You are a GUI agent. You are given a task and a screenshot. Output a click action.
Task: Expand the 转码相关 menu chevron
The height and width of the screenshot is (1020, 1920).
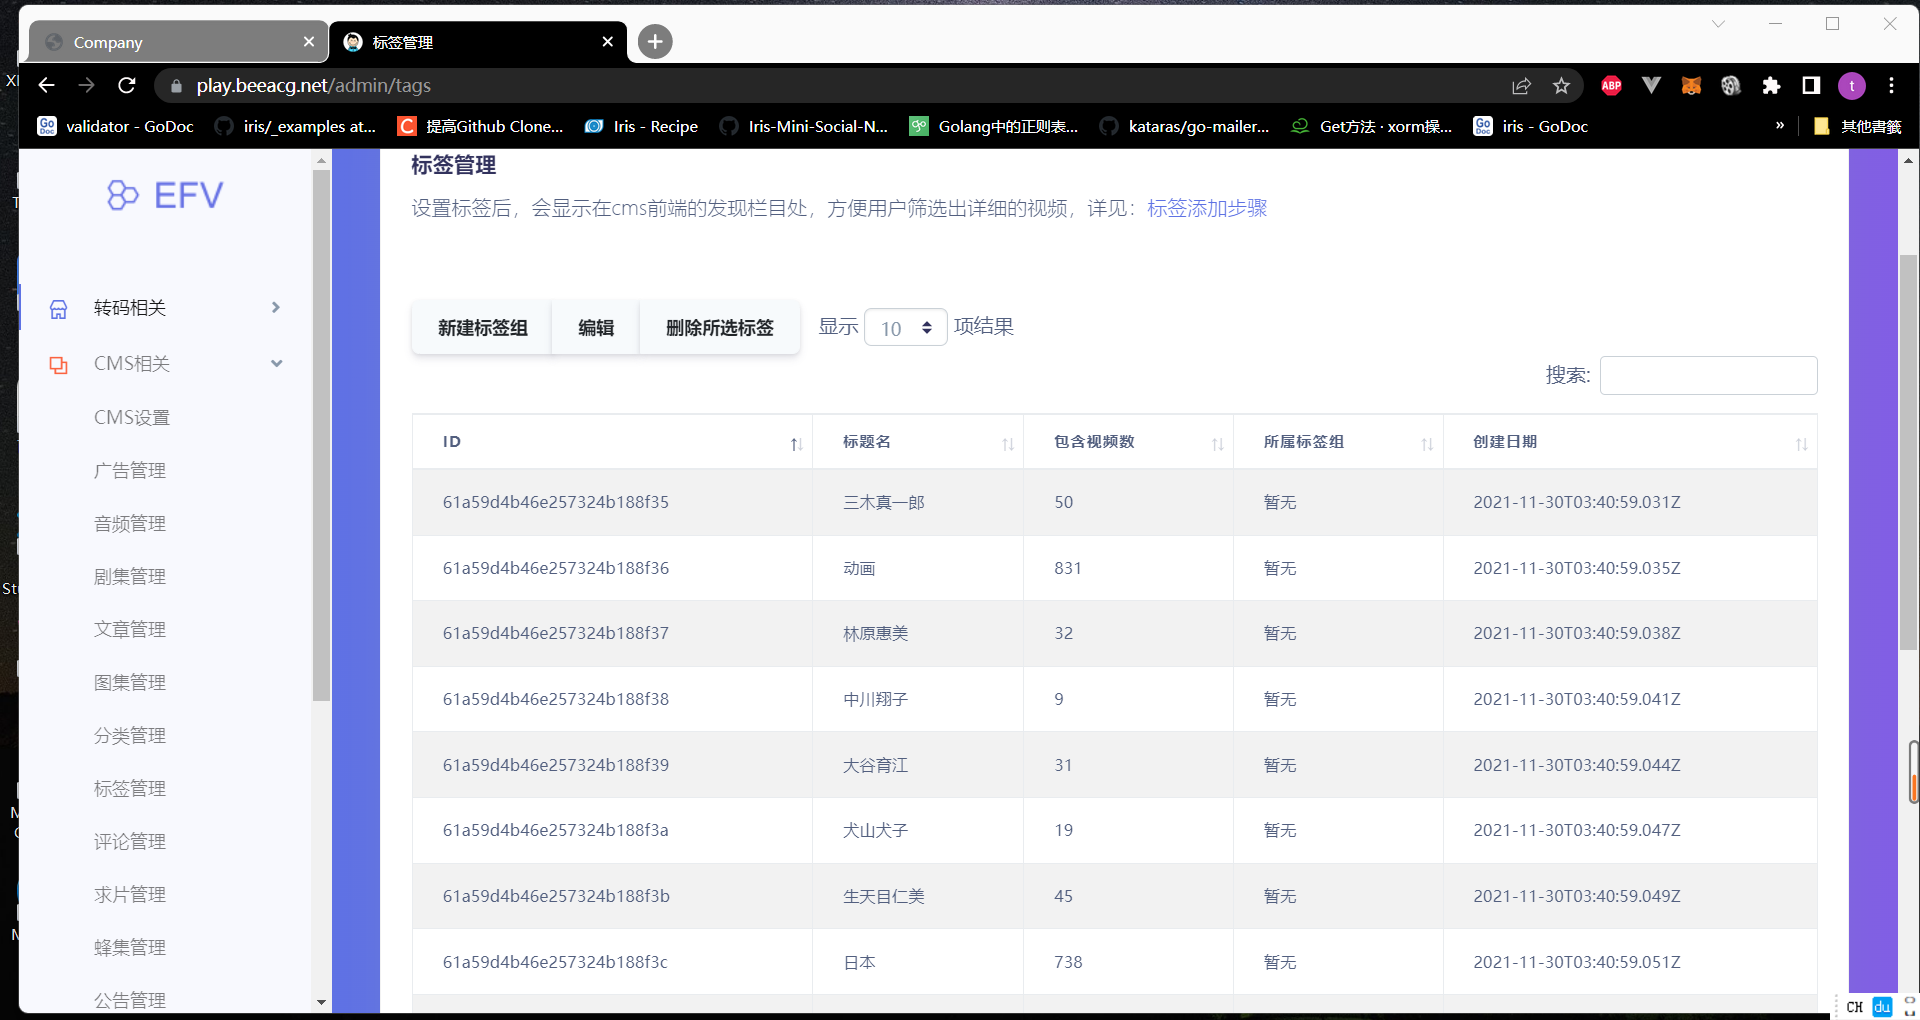tap(276, 308)
